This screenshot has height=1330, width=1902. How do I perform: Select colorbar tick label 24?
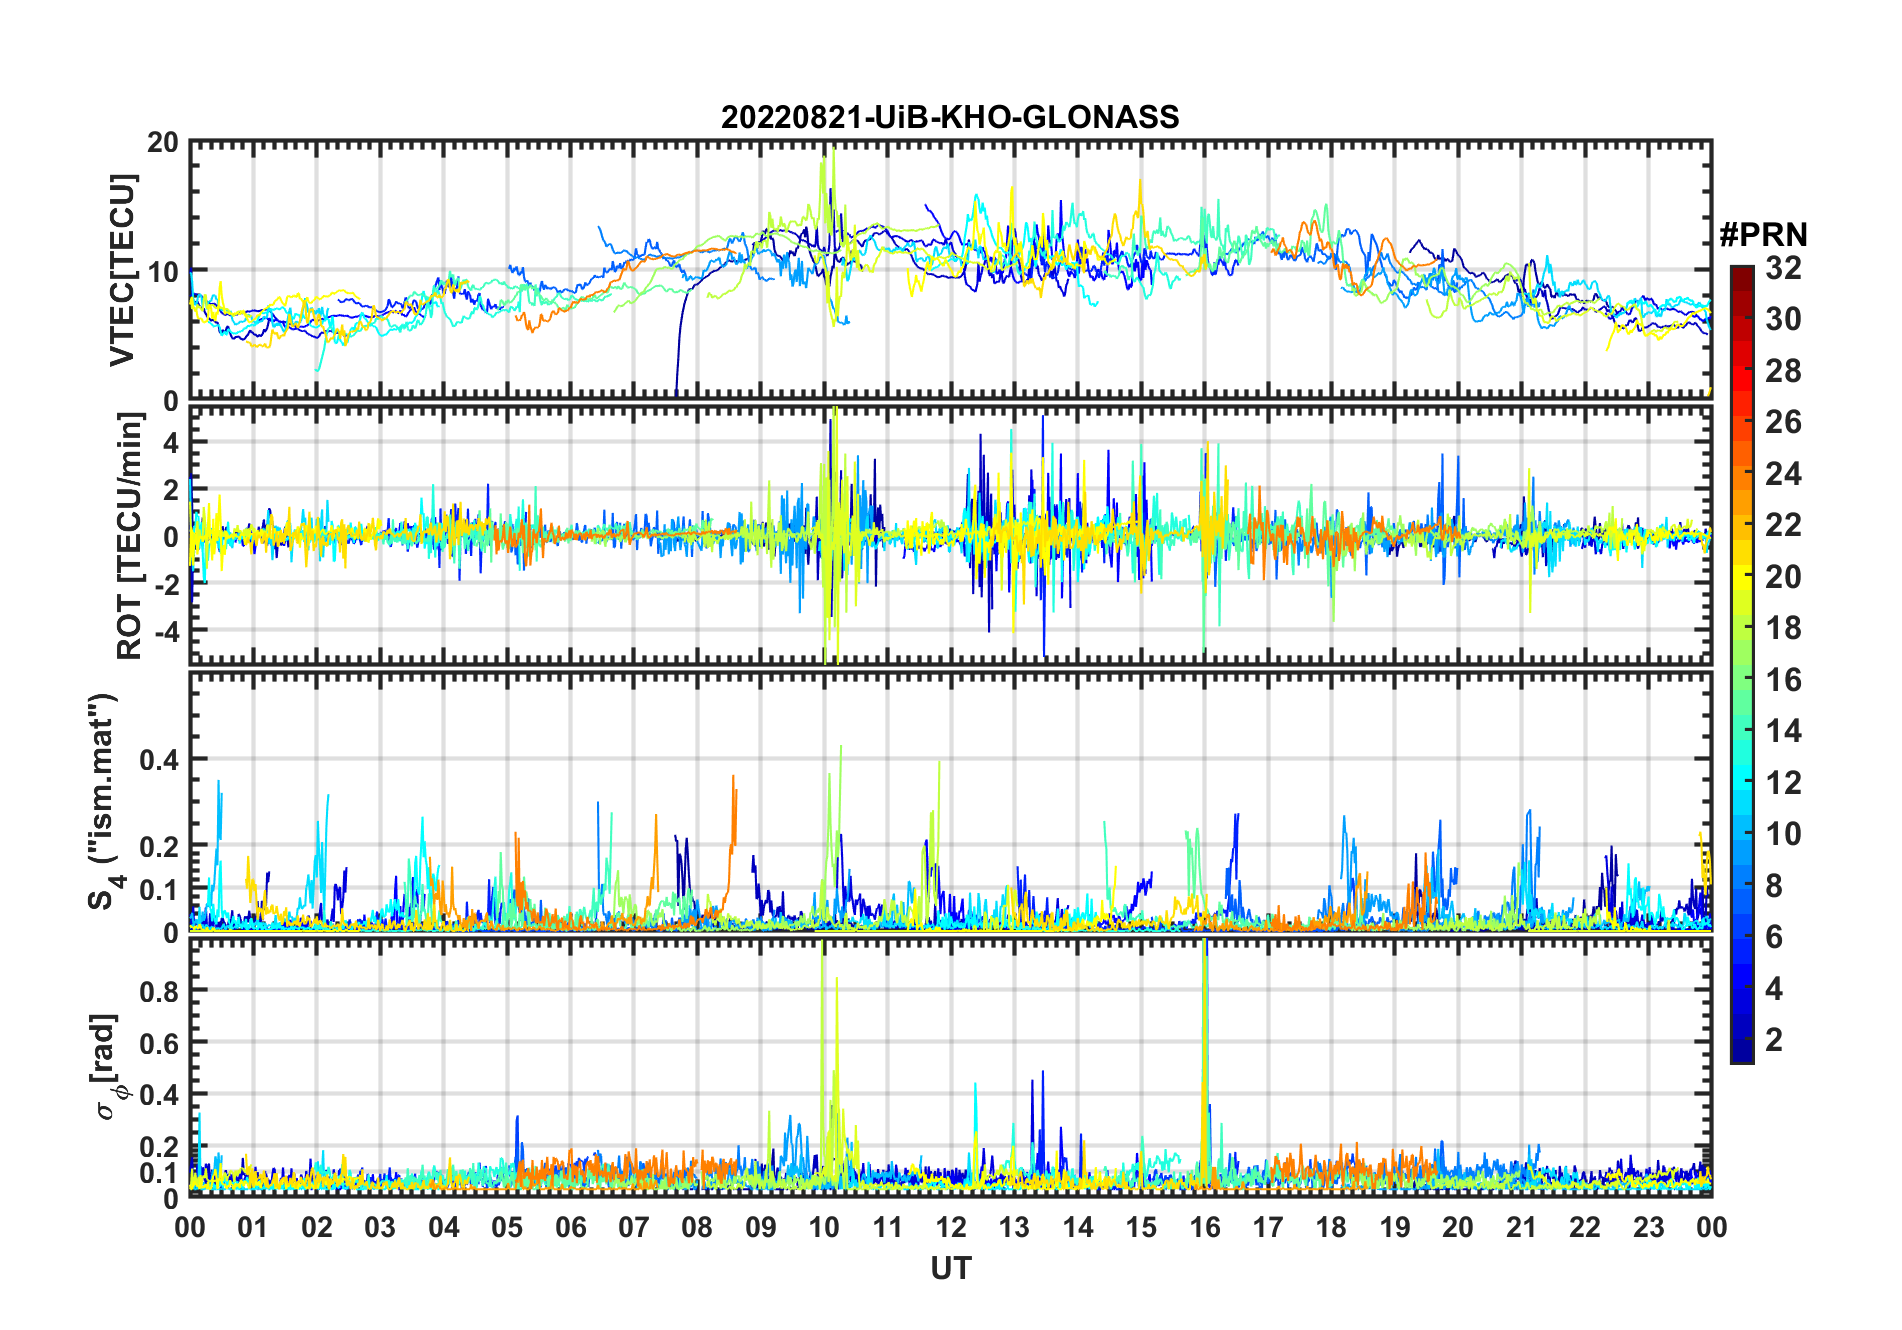1784,473
